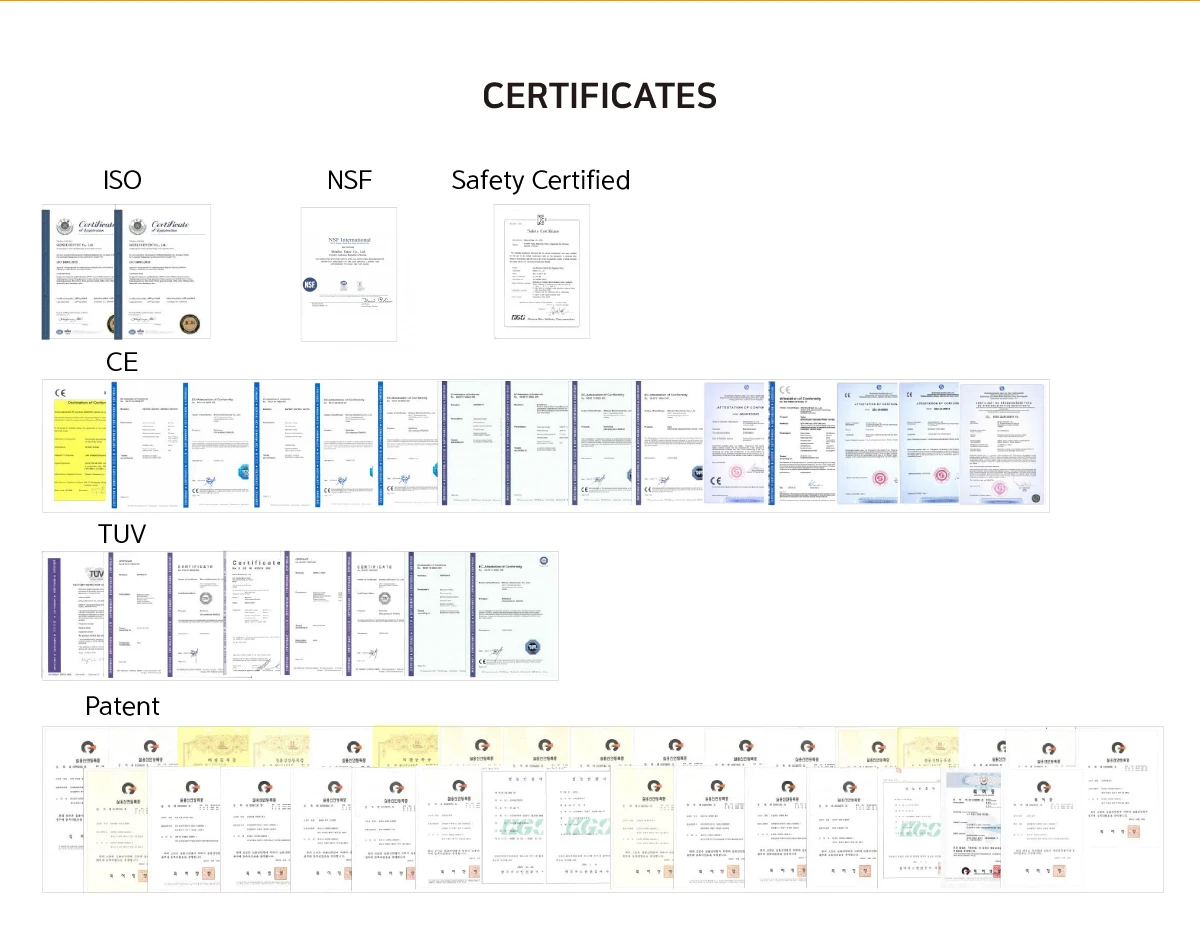Select the CE section heading
Viewport: 1200px width, 937px height.
122,362
